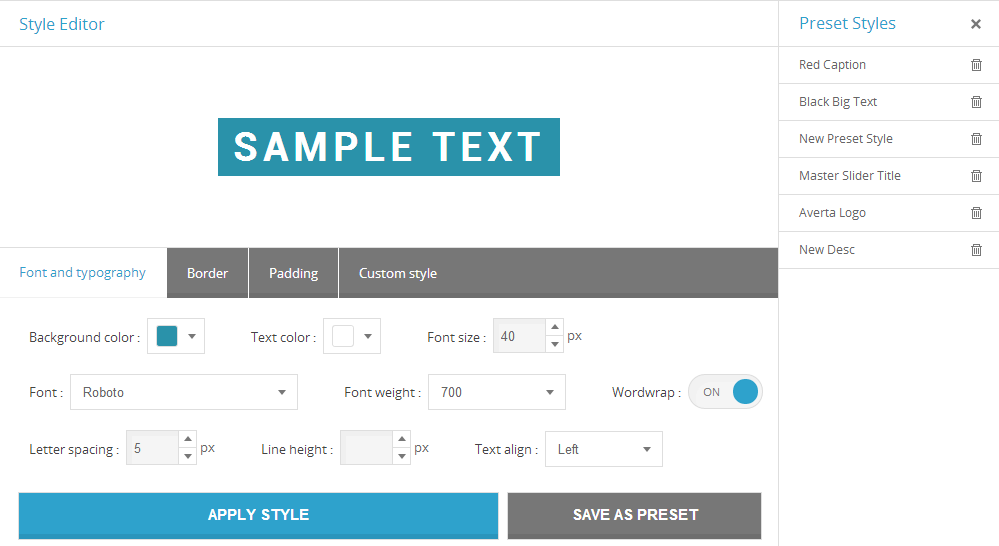Open the Font family dropdown
Viewport: 999px width, 546px height.
tap(184, 392)
